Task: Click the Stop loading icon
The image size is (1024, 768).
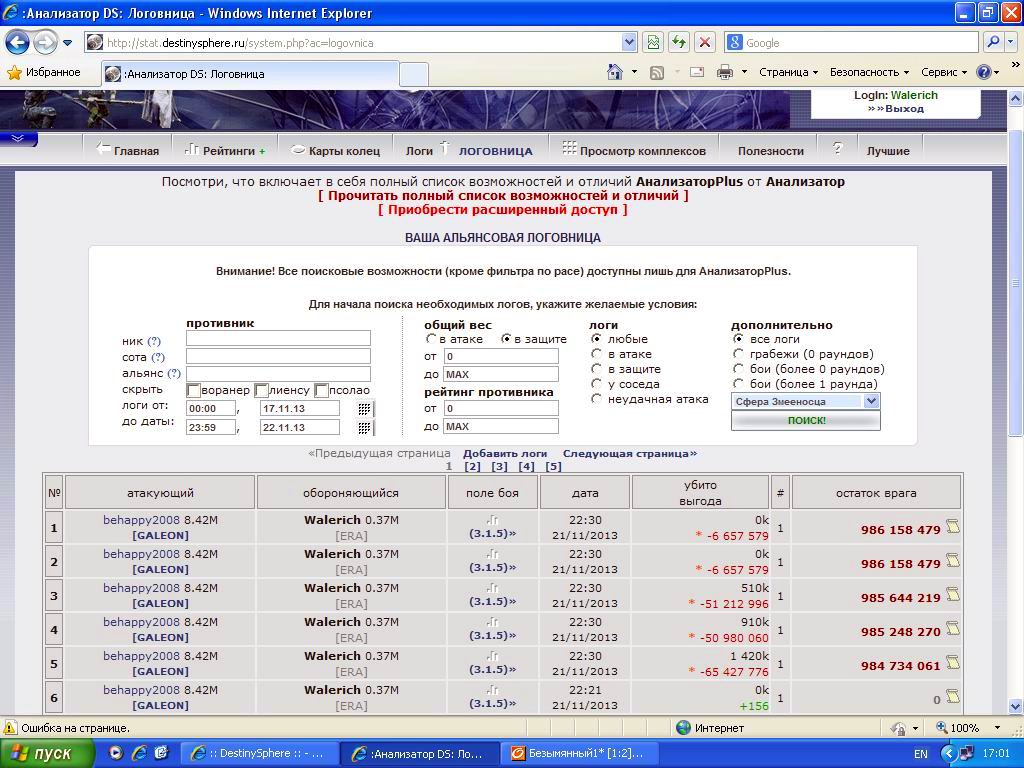Action: coord(705,42)
